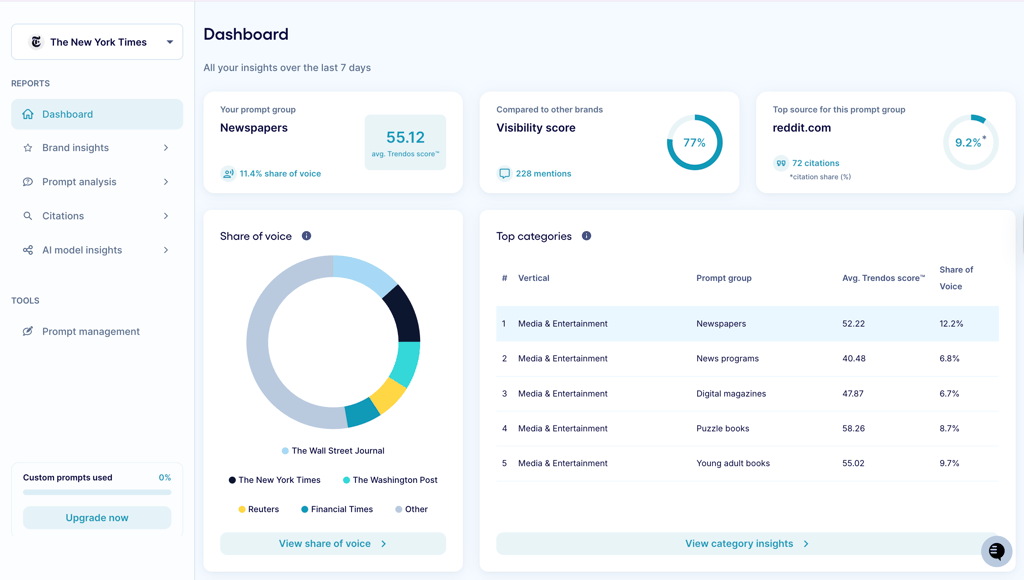Image resolution: width=1024 pixels, height=580 pixels.
Task: Click the 58.26 score value
Action: pos(853,428)
